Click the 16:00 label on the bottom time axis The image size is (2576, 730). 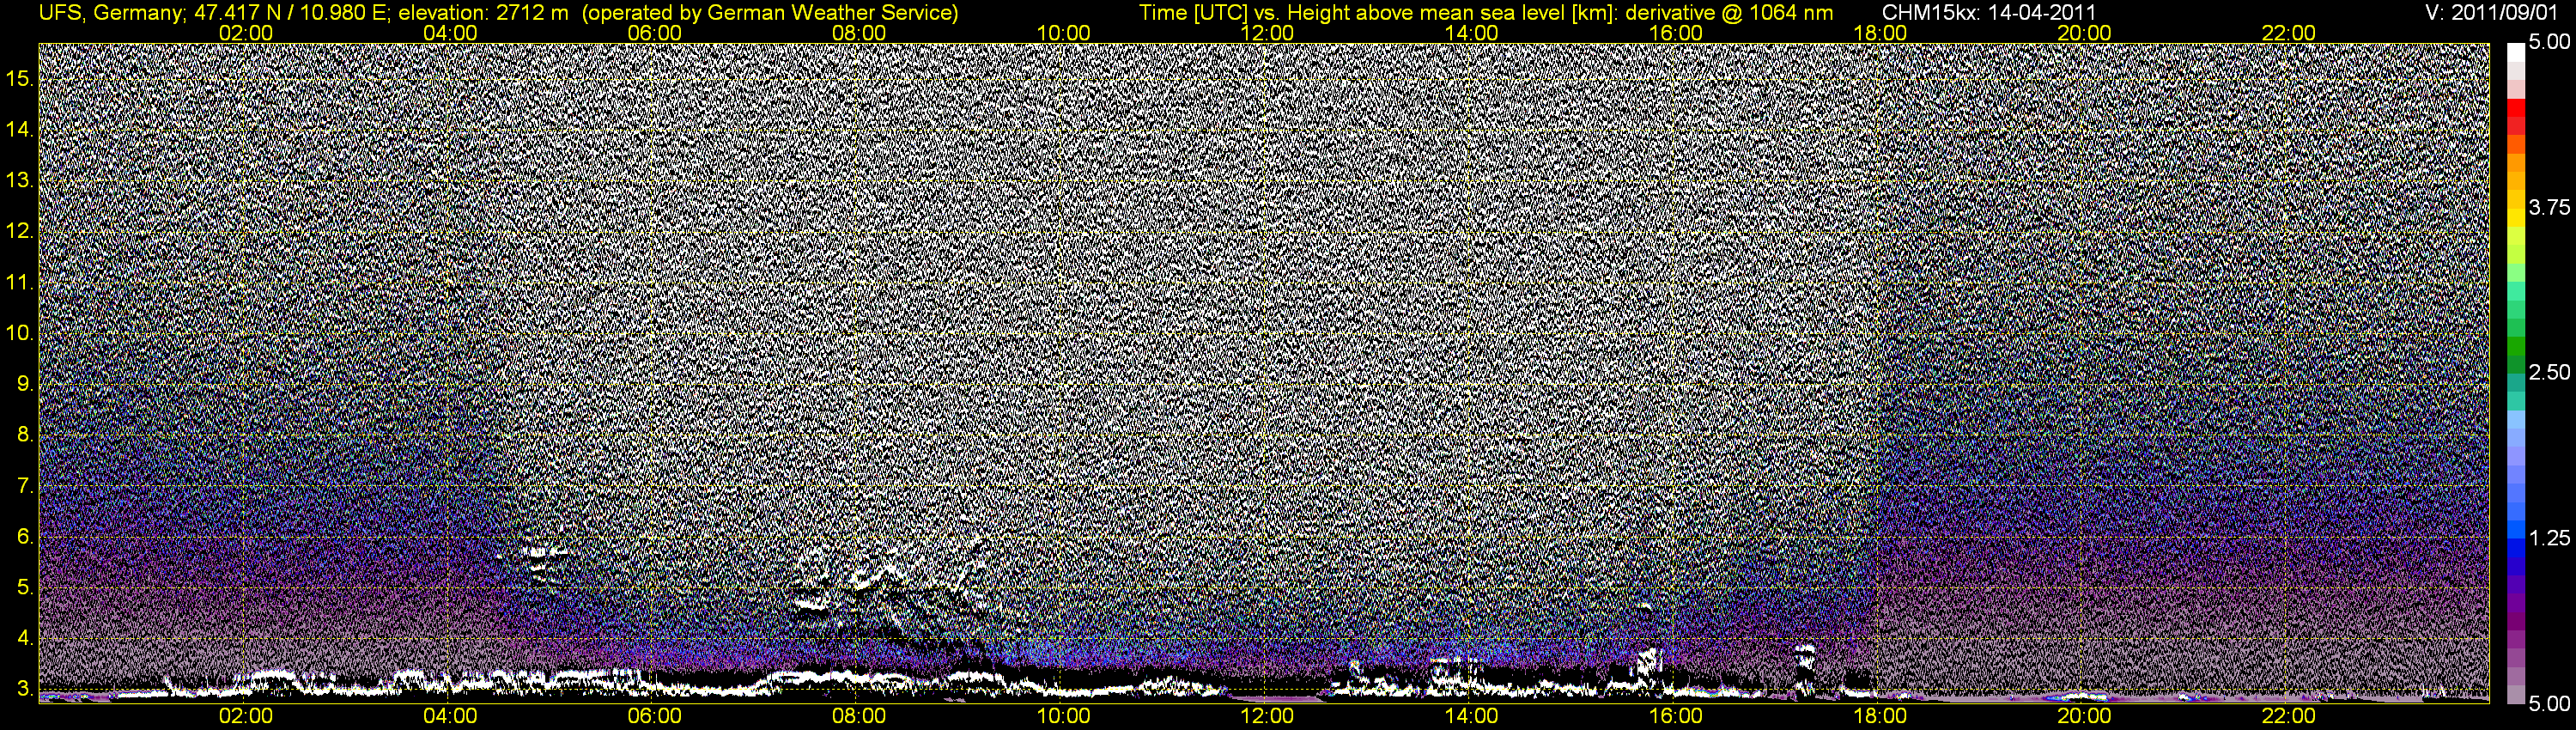pyautogui.click(x=1675, y=716)
